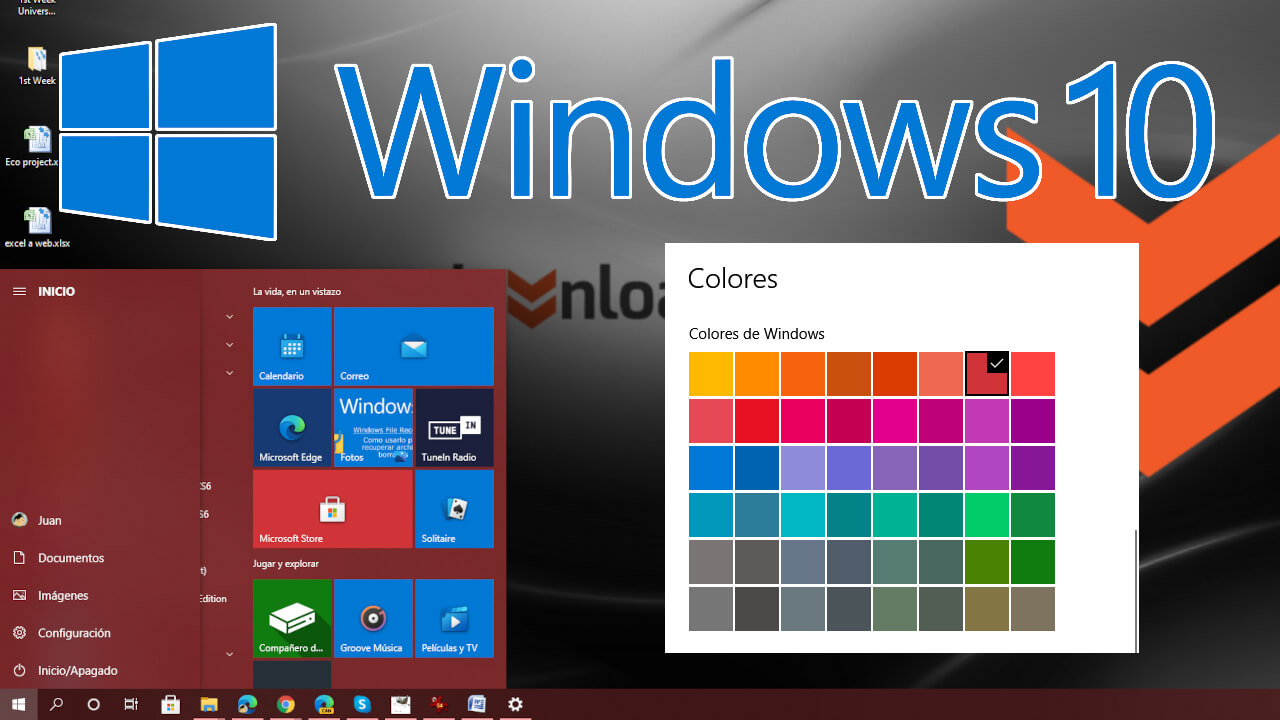Expand the Start menu hamburger icon
This screenshot has height=720, width=1280.
coord(19,291)
